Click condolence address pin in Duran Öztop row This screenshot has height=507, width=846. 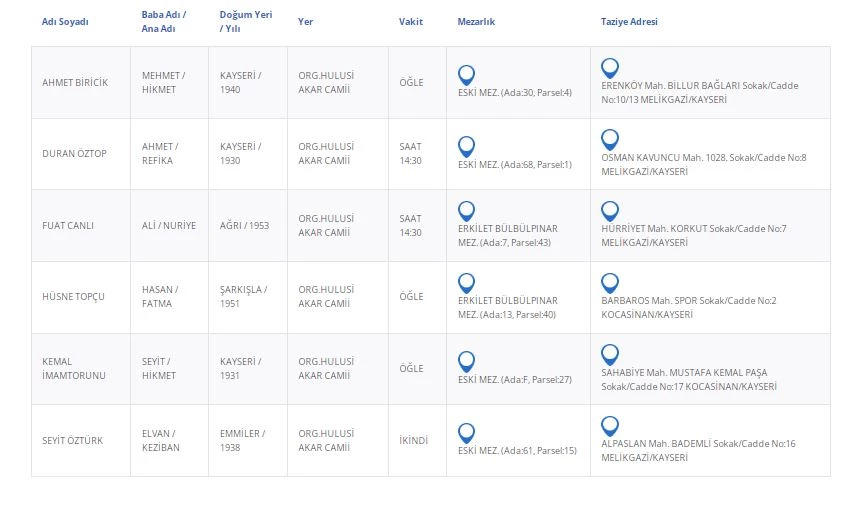(x=609, y=139)
